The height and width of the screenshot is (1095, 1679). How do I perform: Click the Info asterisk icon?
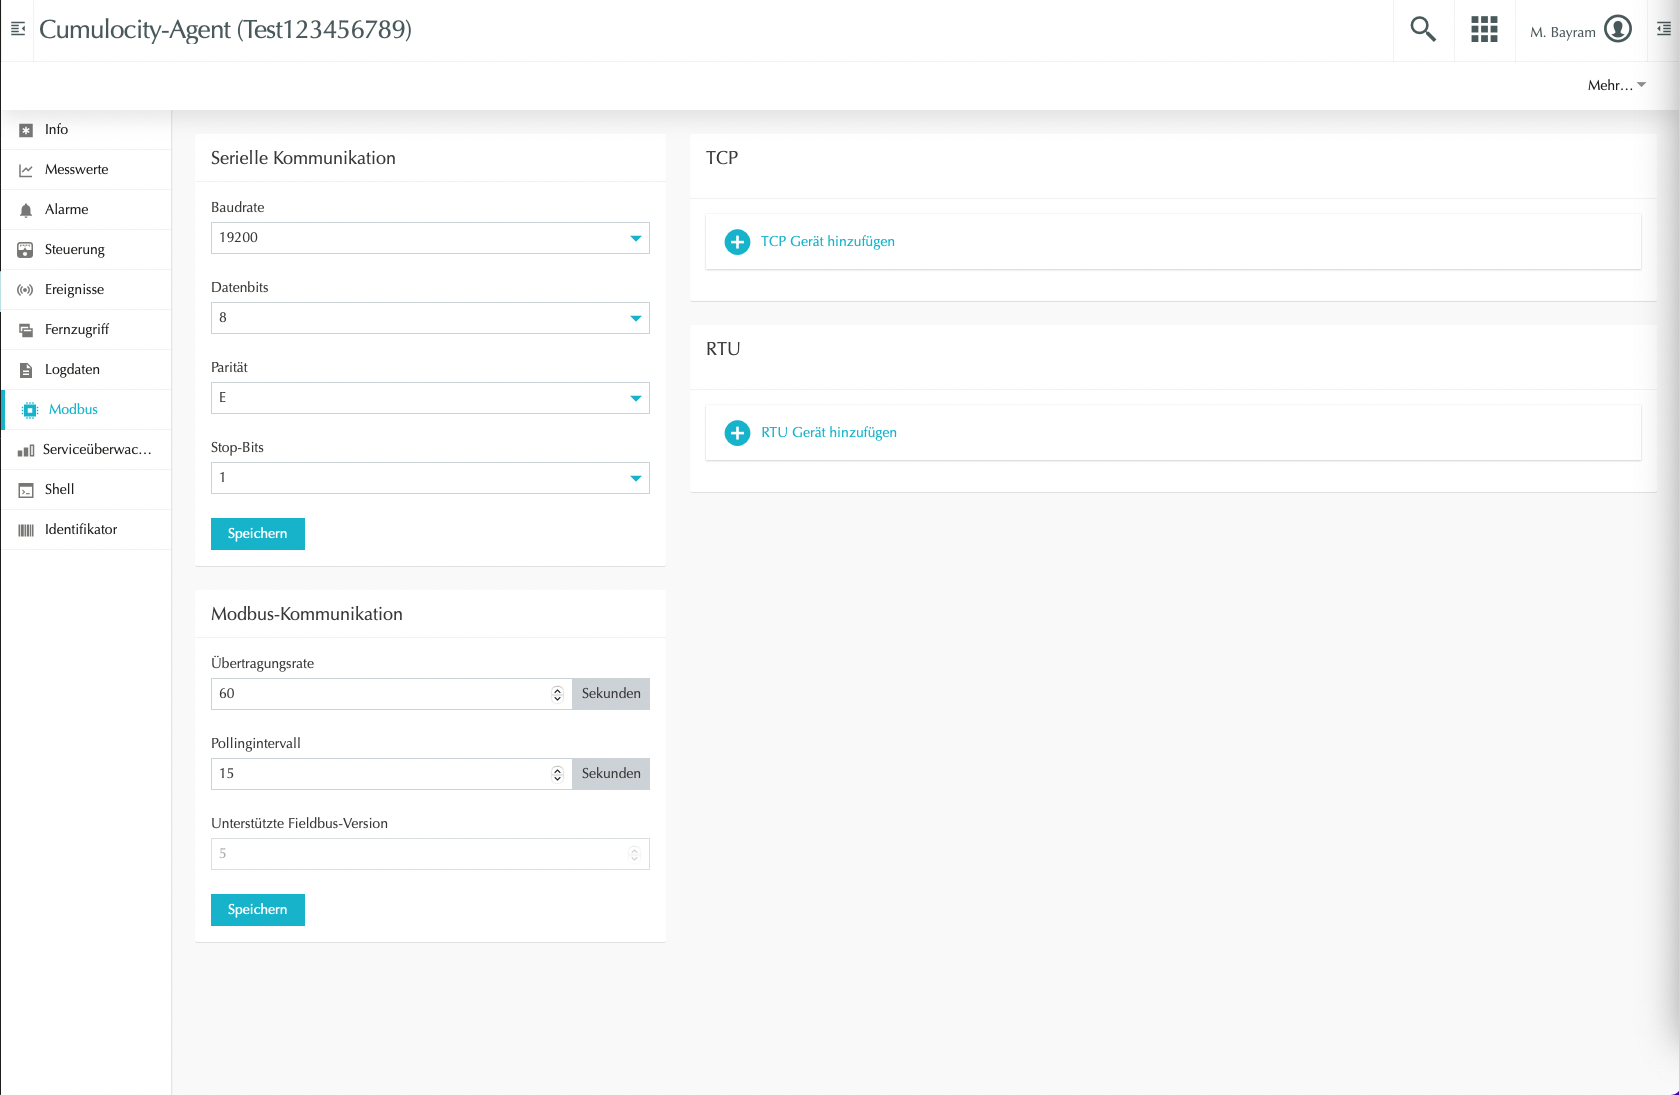coord(26,130)
